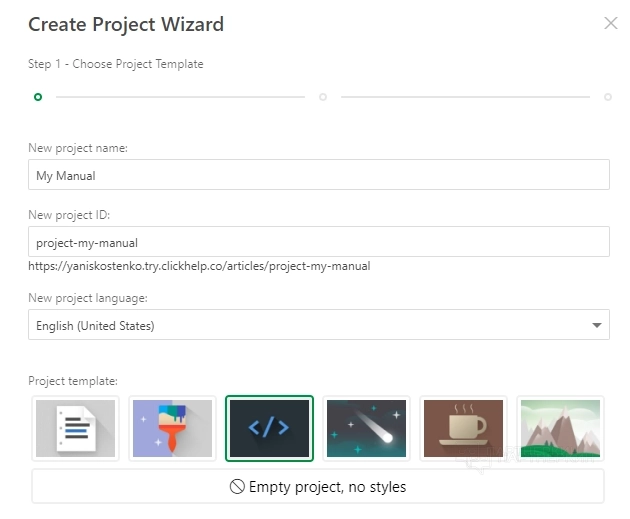The image size is (630, 519).
Task: Click the Project template label
Action: [73, 381]
